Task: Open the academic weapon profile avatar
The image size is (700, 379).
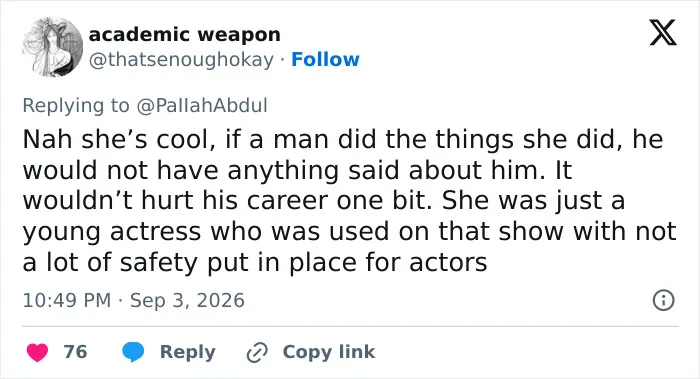Action: coord(53,47)
